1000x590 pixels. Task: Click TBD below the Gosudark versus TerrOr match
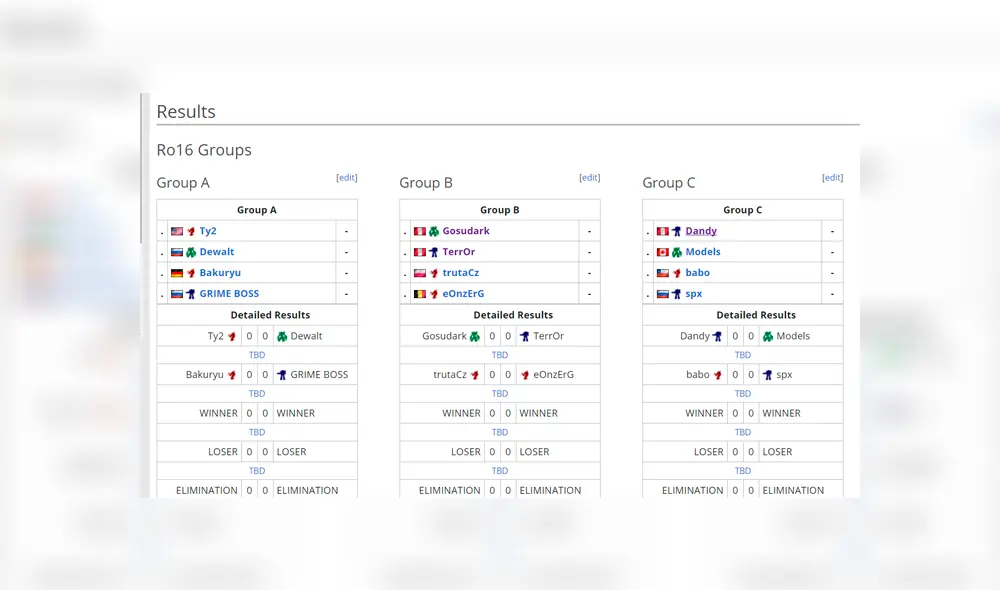pyautogui.click(x=500, y=354)
